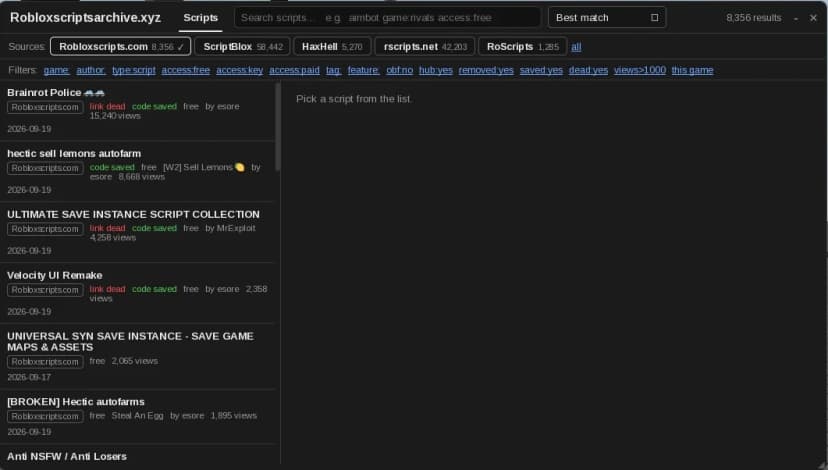The height and width of the screenshot is (470, 828).
Task: Click Robloxscripts.com badge under Velocity UI Remake
Action: coord(45,290)
